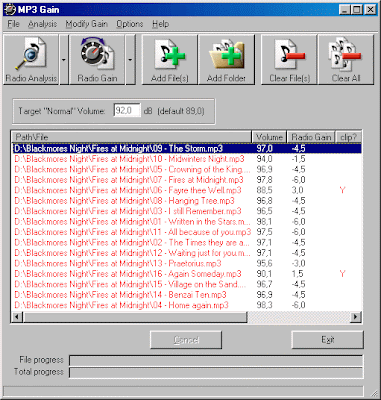Select the row 12 - Waiting just for you
Screen dimensions: 381x400
pos(187,253)
